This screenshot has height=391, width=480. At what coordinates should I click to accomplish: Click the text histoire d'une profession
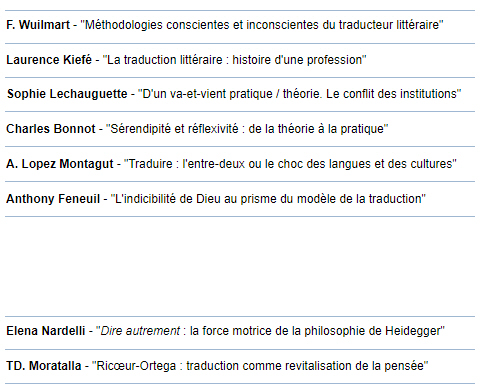297,60
